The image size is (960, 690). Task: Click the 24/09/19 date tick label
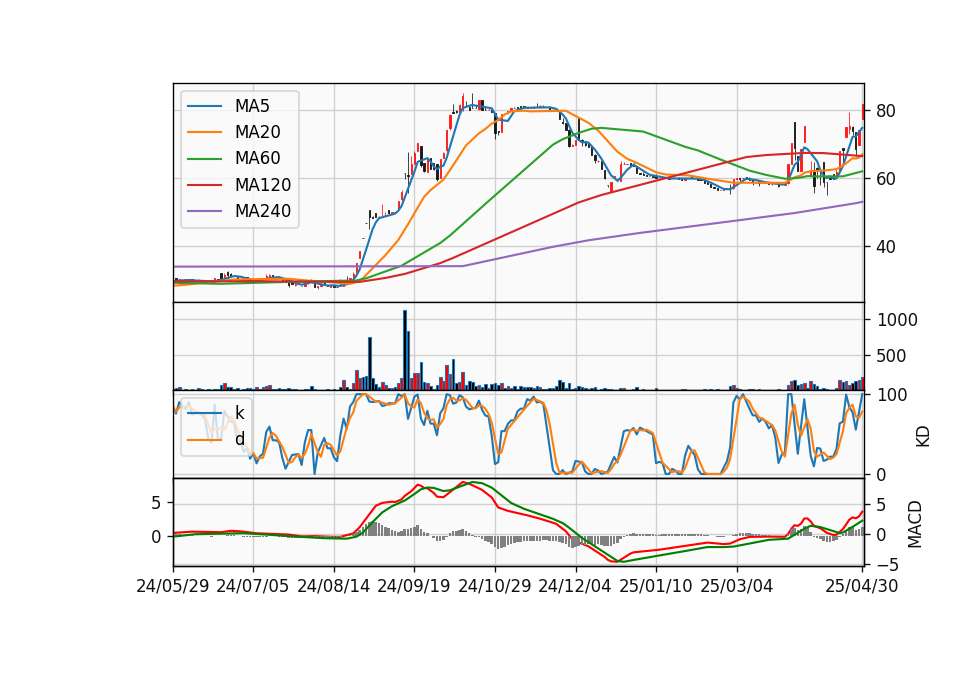pos(413,586)
